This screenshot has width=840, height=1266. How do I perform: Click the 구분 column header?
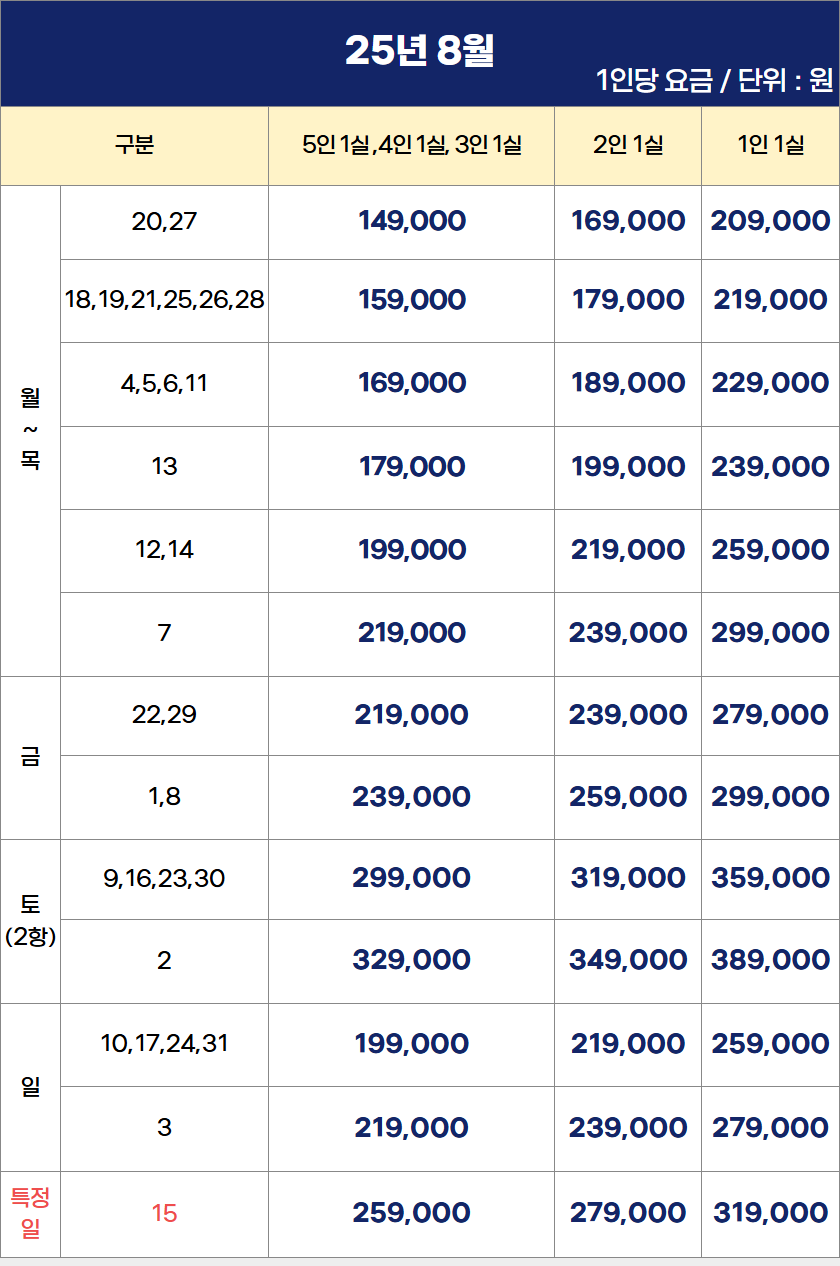coord(134,145)
